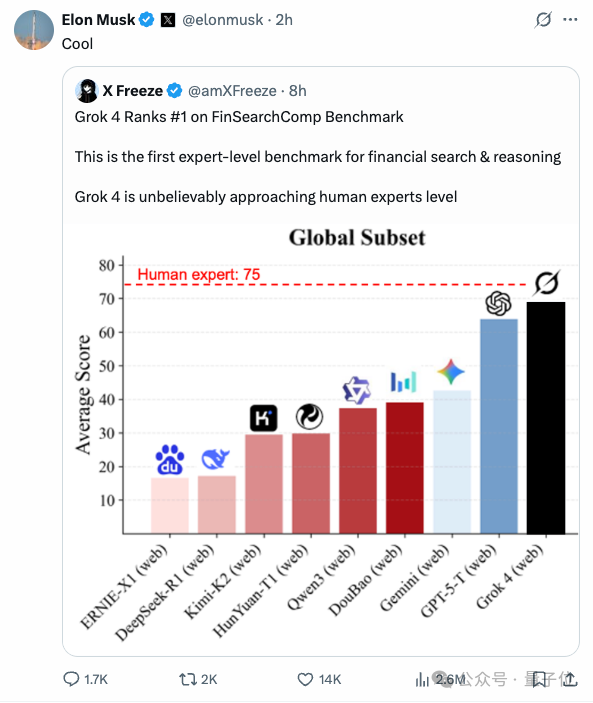This screenshot has height=703, width=593.
Task: Open the quoted post's 8h timestamp
Action: [298, 91]
